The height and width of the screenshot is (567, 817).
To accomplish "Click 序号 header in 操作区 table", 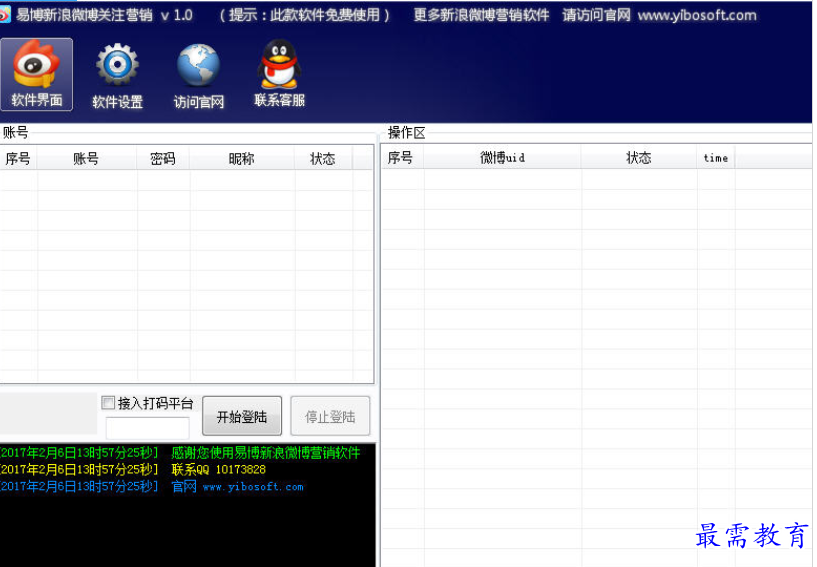I will 402,157.
